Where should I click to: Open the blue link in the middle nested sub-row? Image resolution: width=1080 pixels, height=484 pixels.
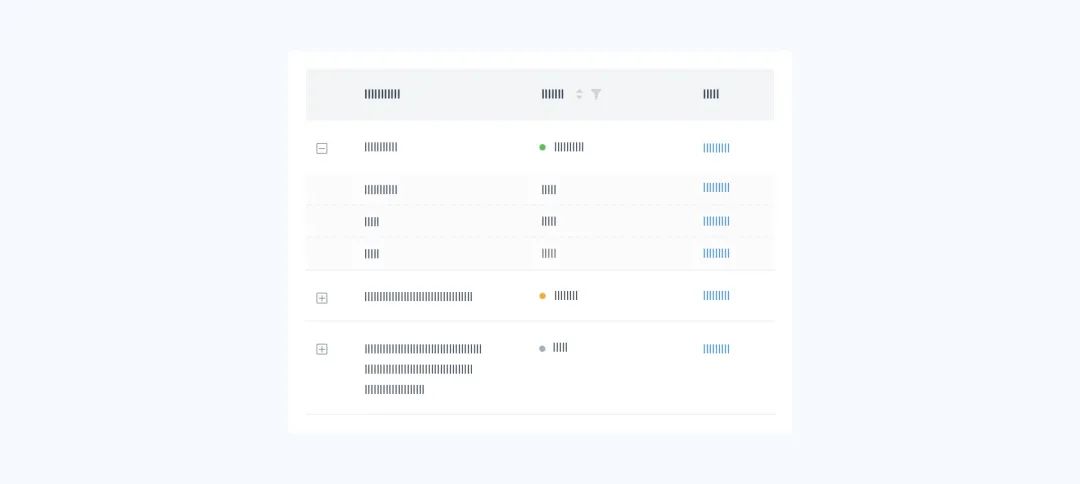point(716,221)
